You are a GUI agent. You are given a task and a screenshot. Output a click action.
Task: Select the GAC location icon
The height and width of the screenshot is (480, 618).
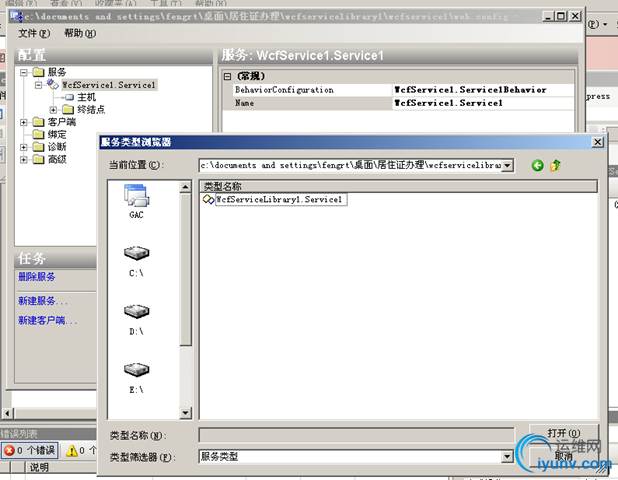(x=136, y=196)
